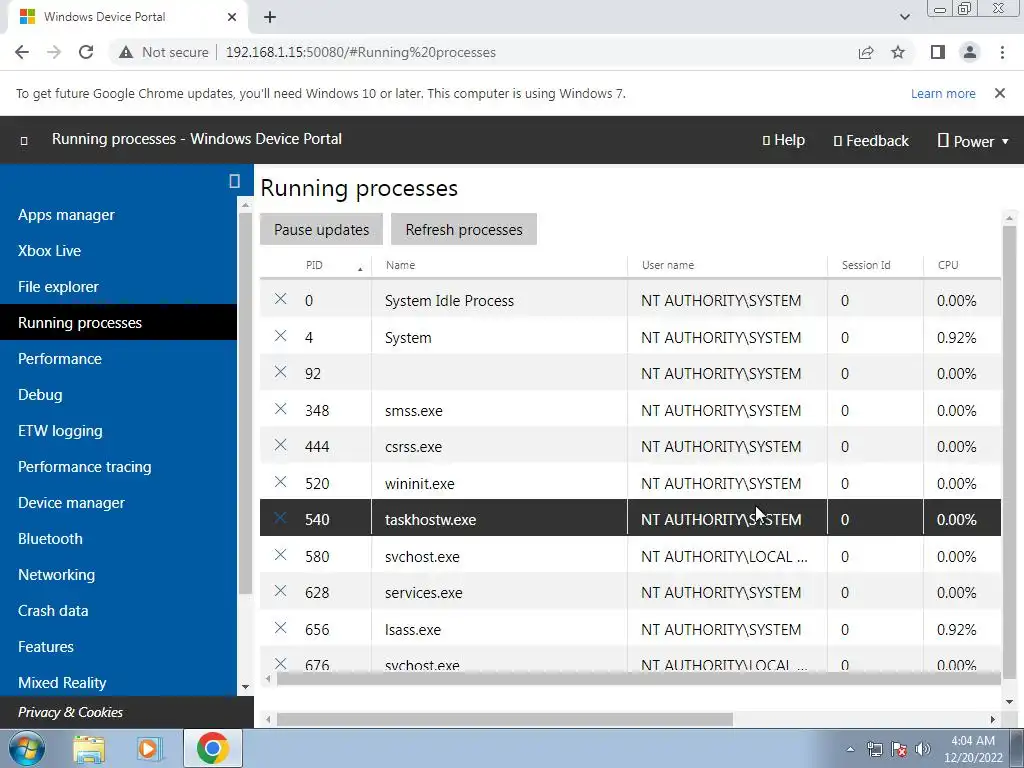Click the X icon for PID 92
Image resolution: width=1024 pixels, height=768 pixels.
click(280, 372)
